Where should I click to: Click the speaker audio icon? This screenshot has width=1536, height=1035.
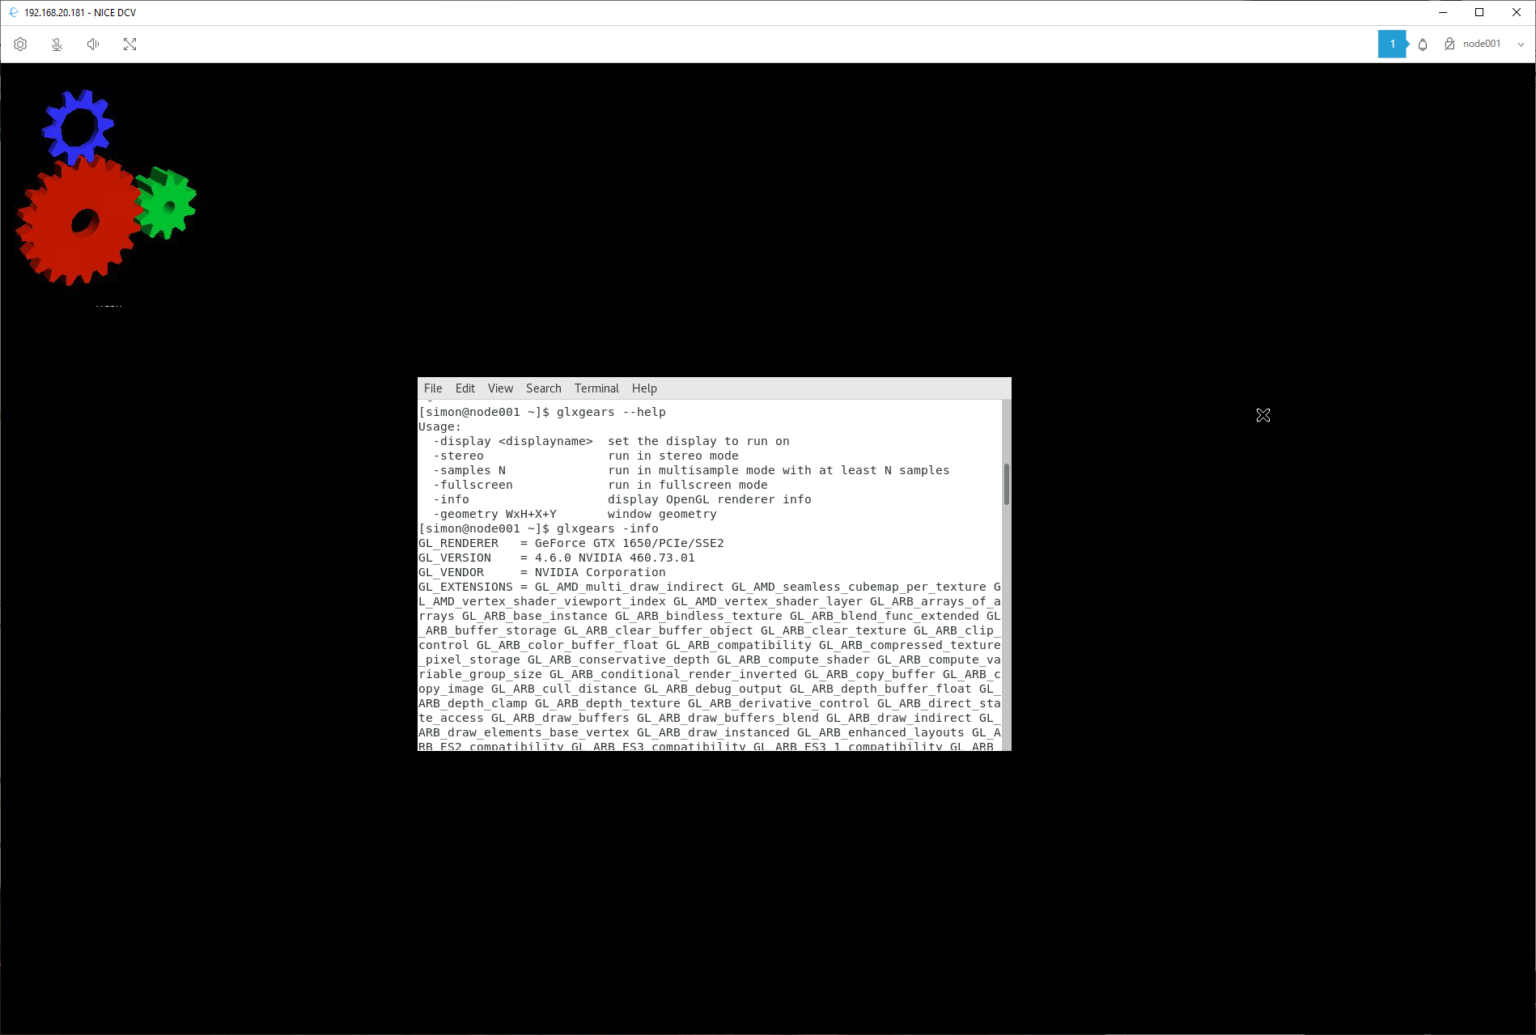(x=93, y=44)
